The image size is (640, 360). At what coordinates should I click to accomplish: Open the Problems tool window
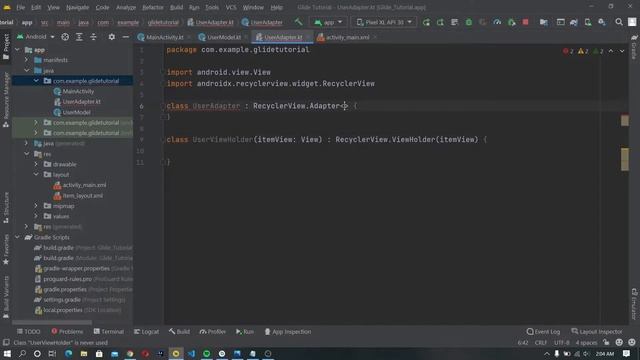(67, 331)
